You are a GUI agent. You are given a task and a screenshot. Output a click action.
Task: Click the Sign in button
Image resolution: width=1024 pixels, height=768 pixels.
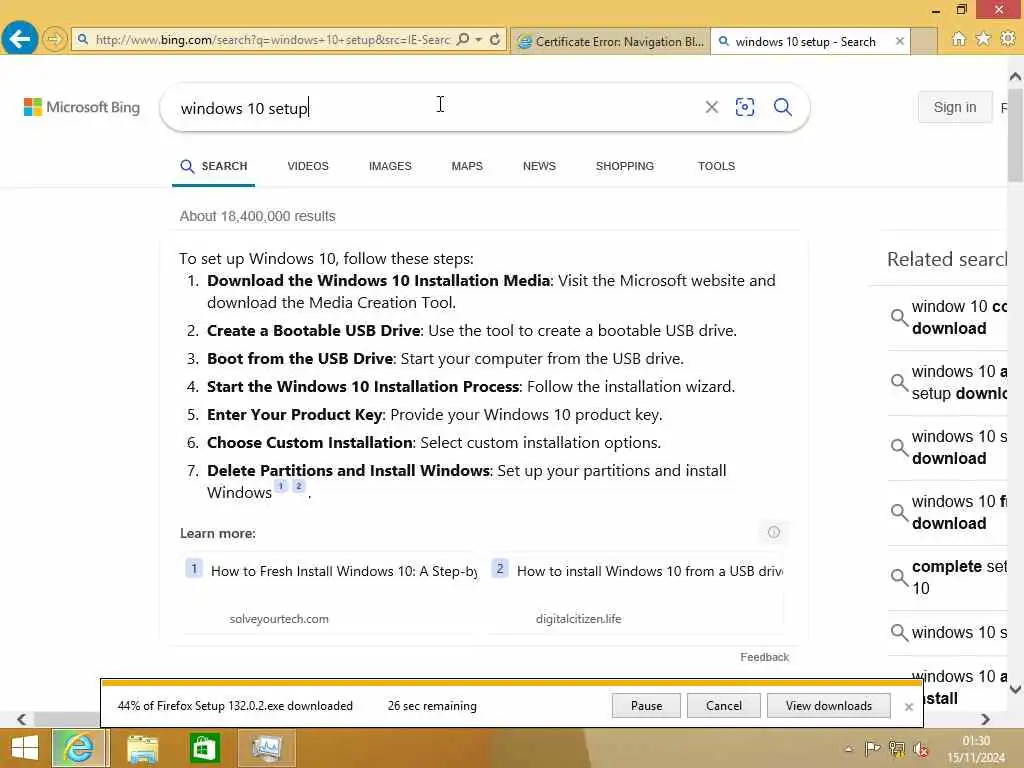[x=955, y=107]
